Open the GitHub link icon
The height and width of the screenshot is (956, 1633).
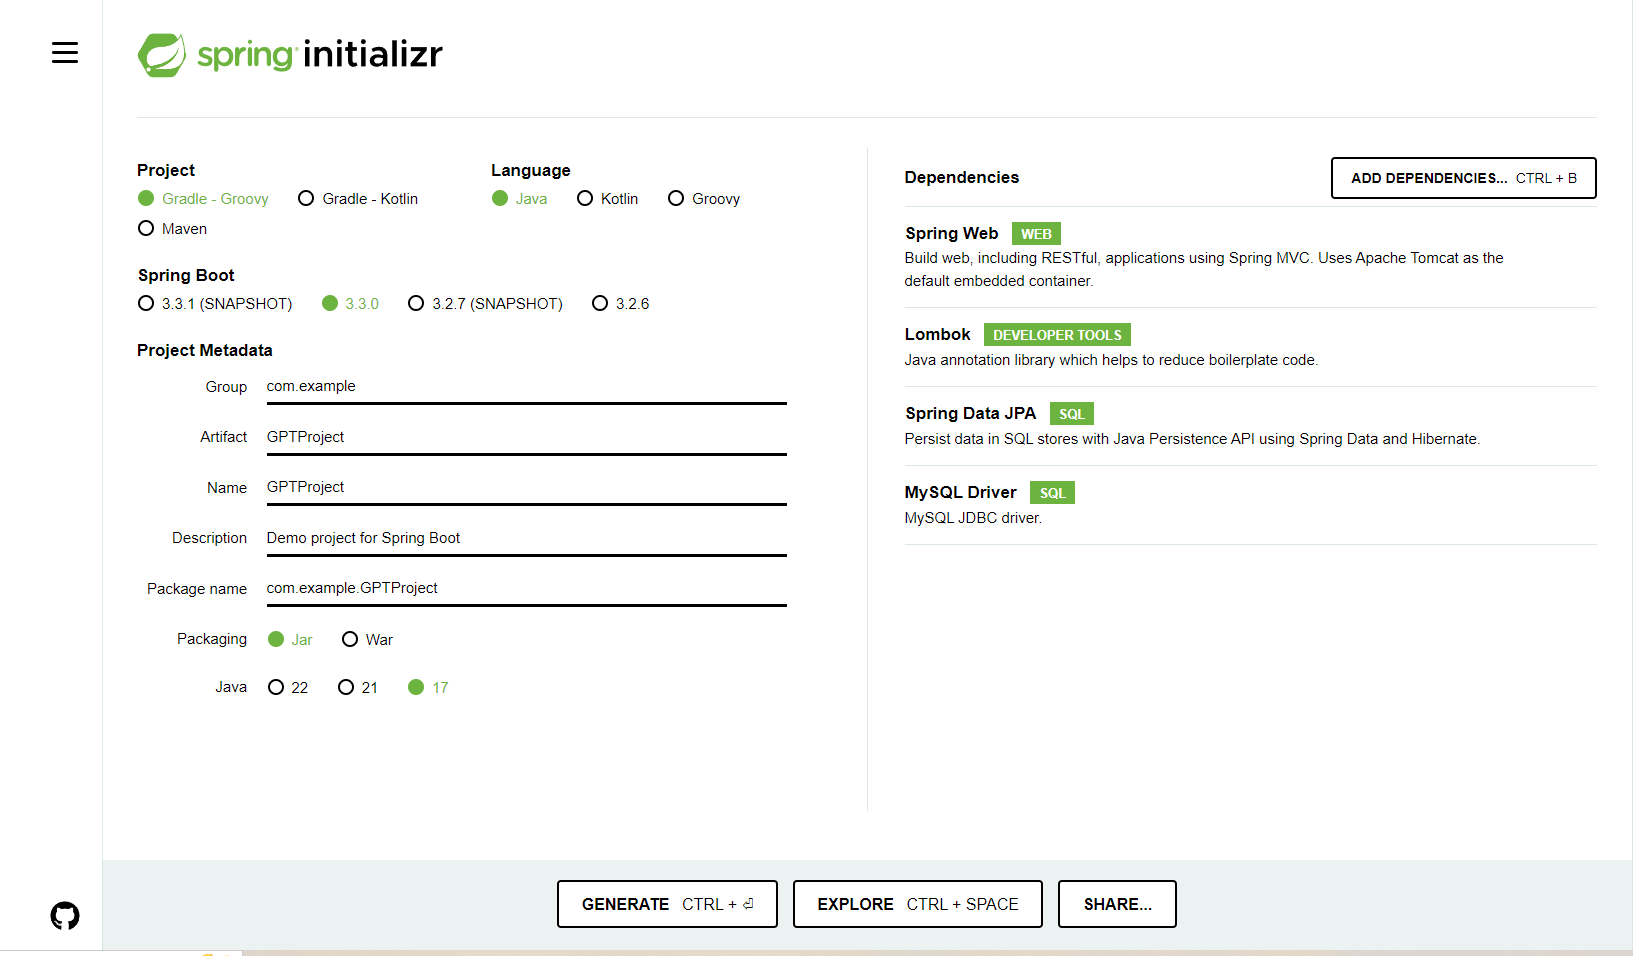point(65,916)
